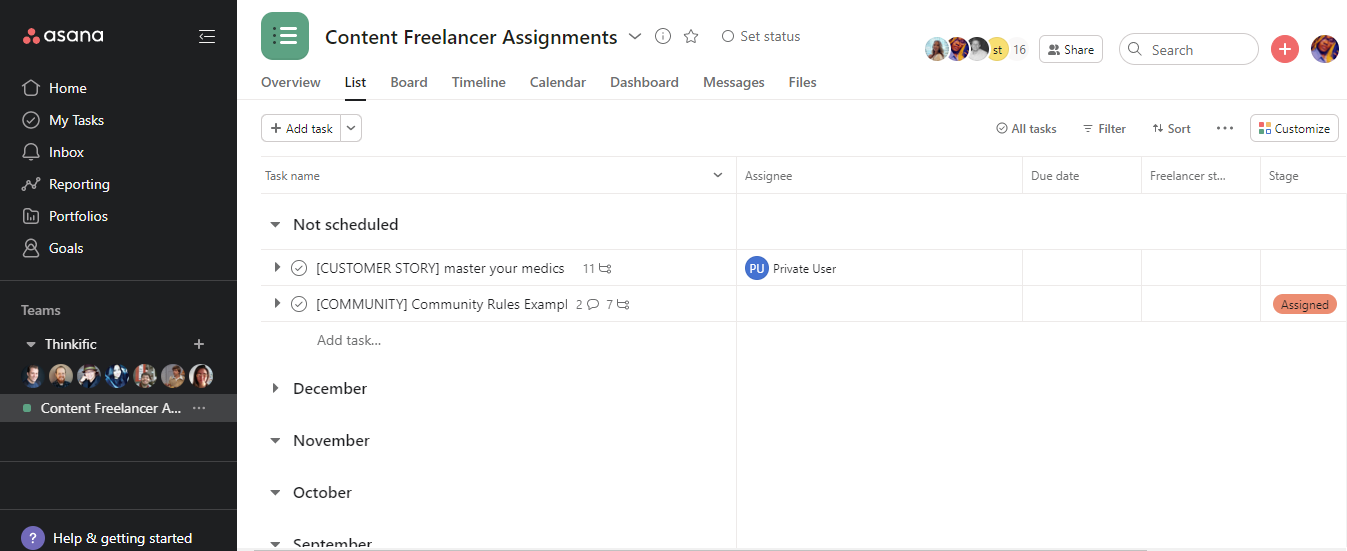1347x551 pixels.
Task: Open the Sort options
Action: tap(1171, 128)
